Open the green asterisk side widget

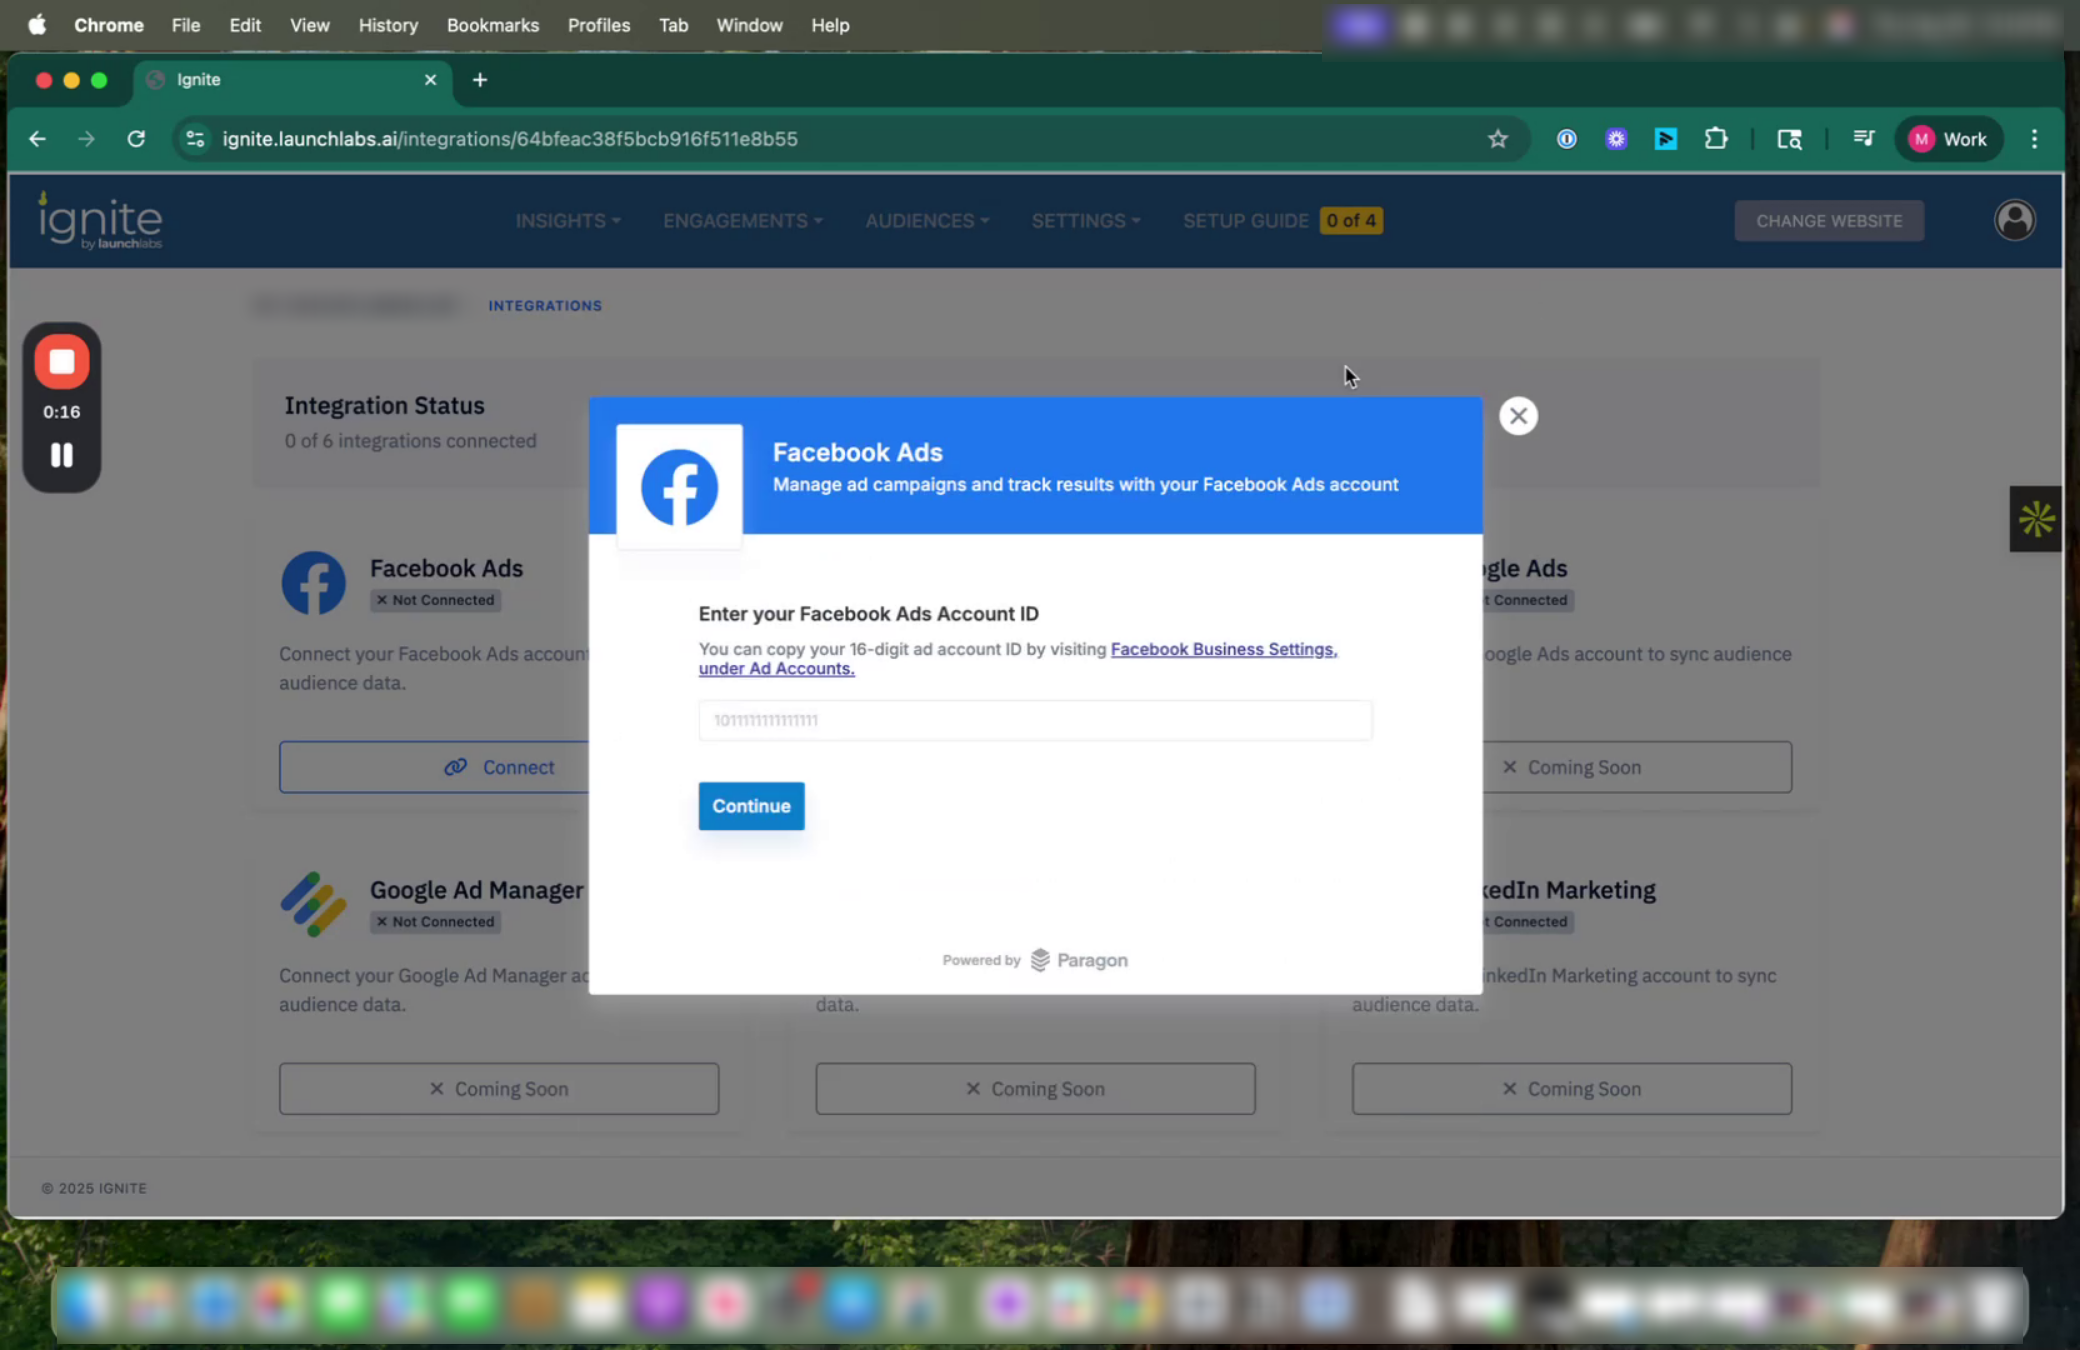pos(2035,519)
